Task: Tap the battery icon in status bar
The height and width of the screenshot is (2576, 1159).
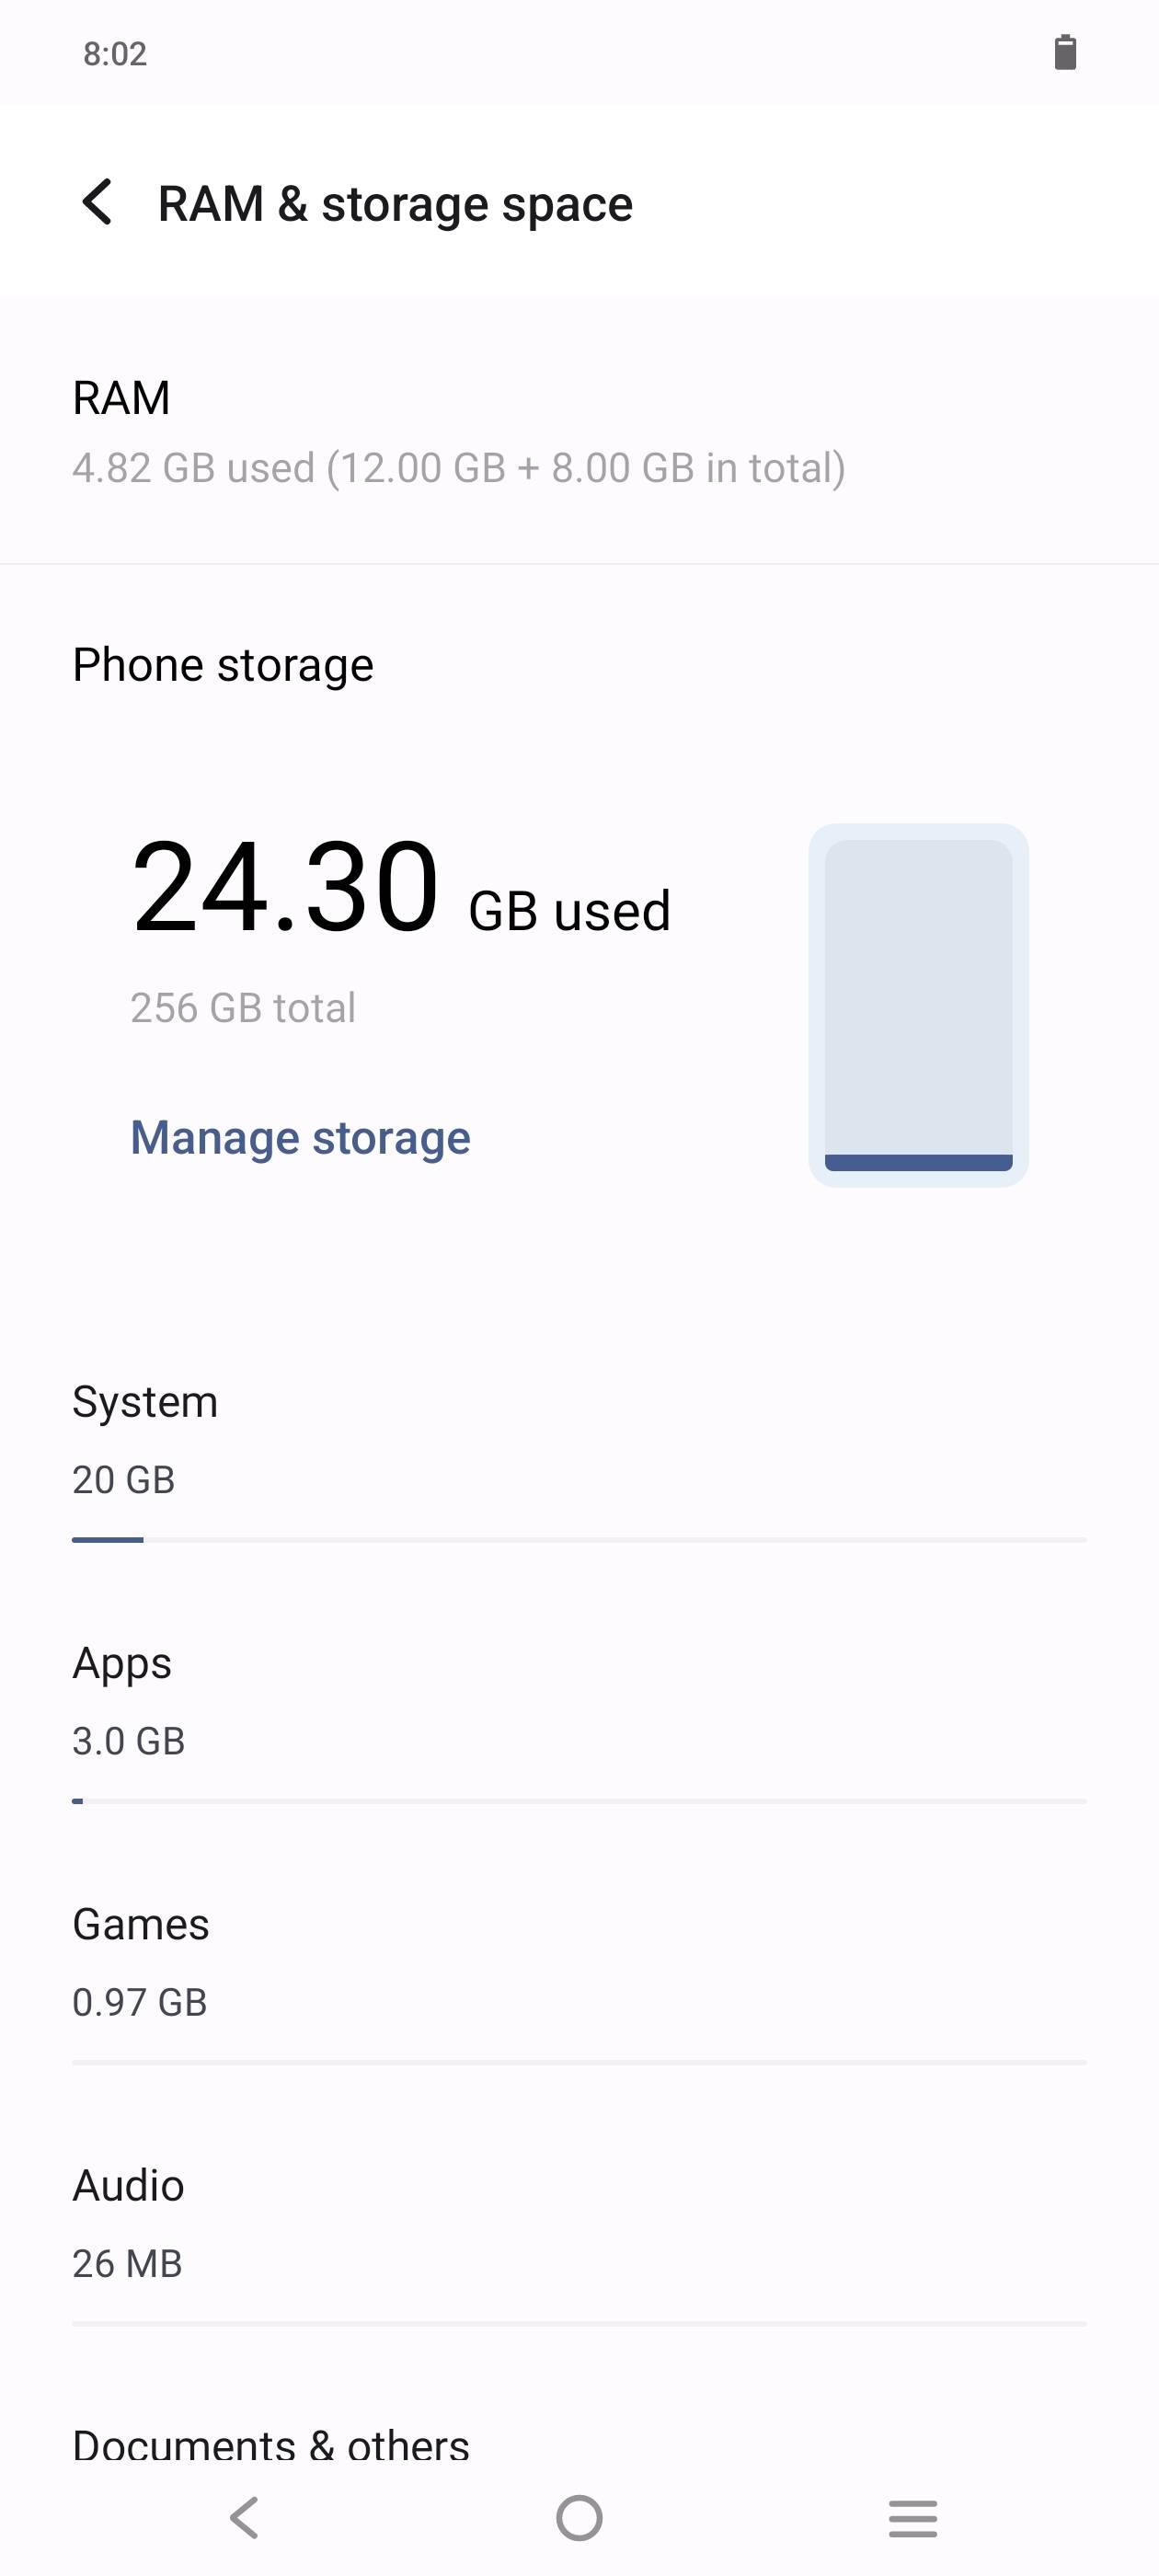Action: click(x=1065, y=53)
